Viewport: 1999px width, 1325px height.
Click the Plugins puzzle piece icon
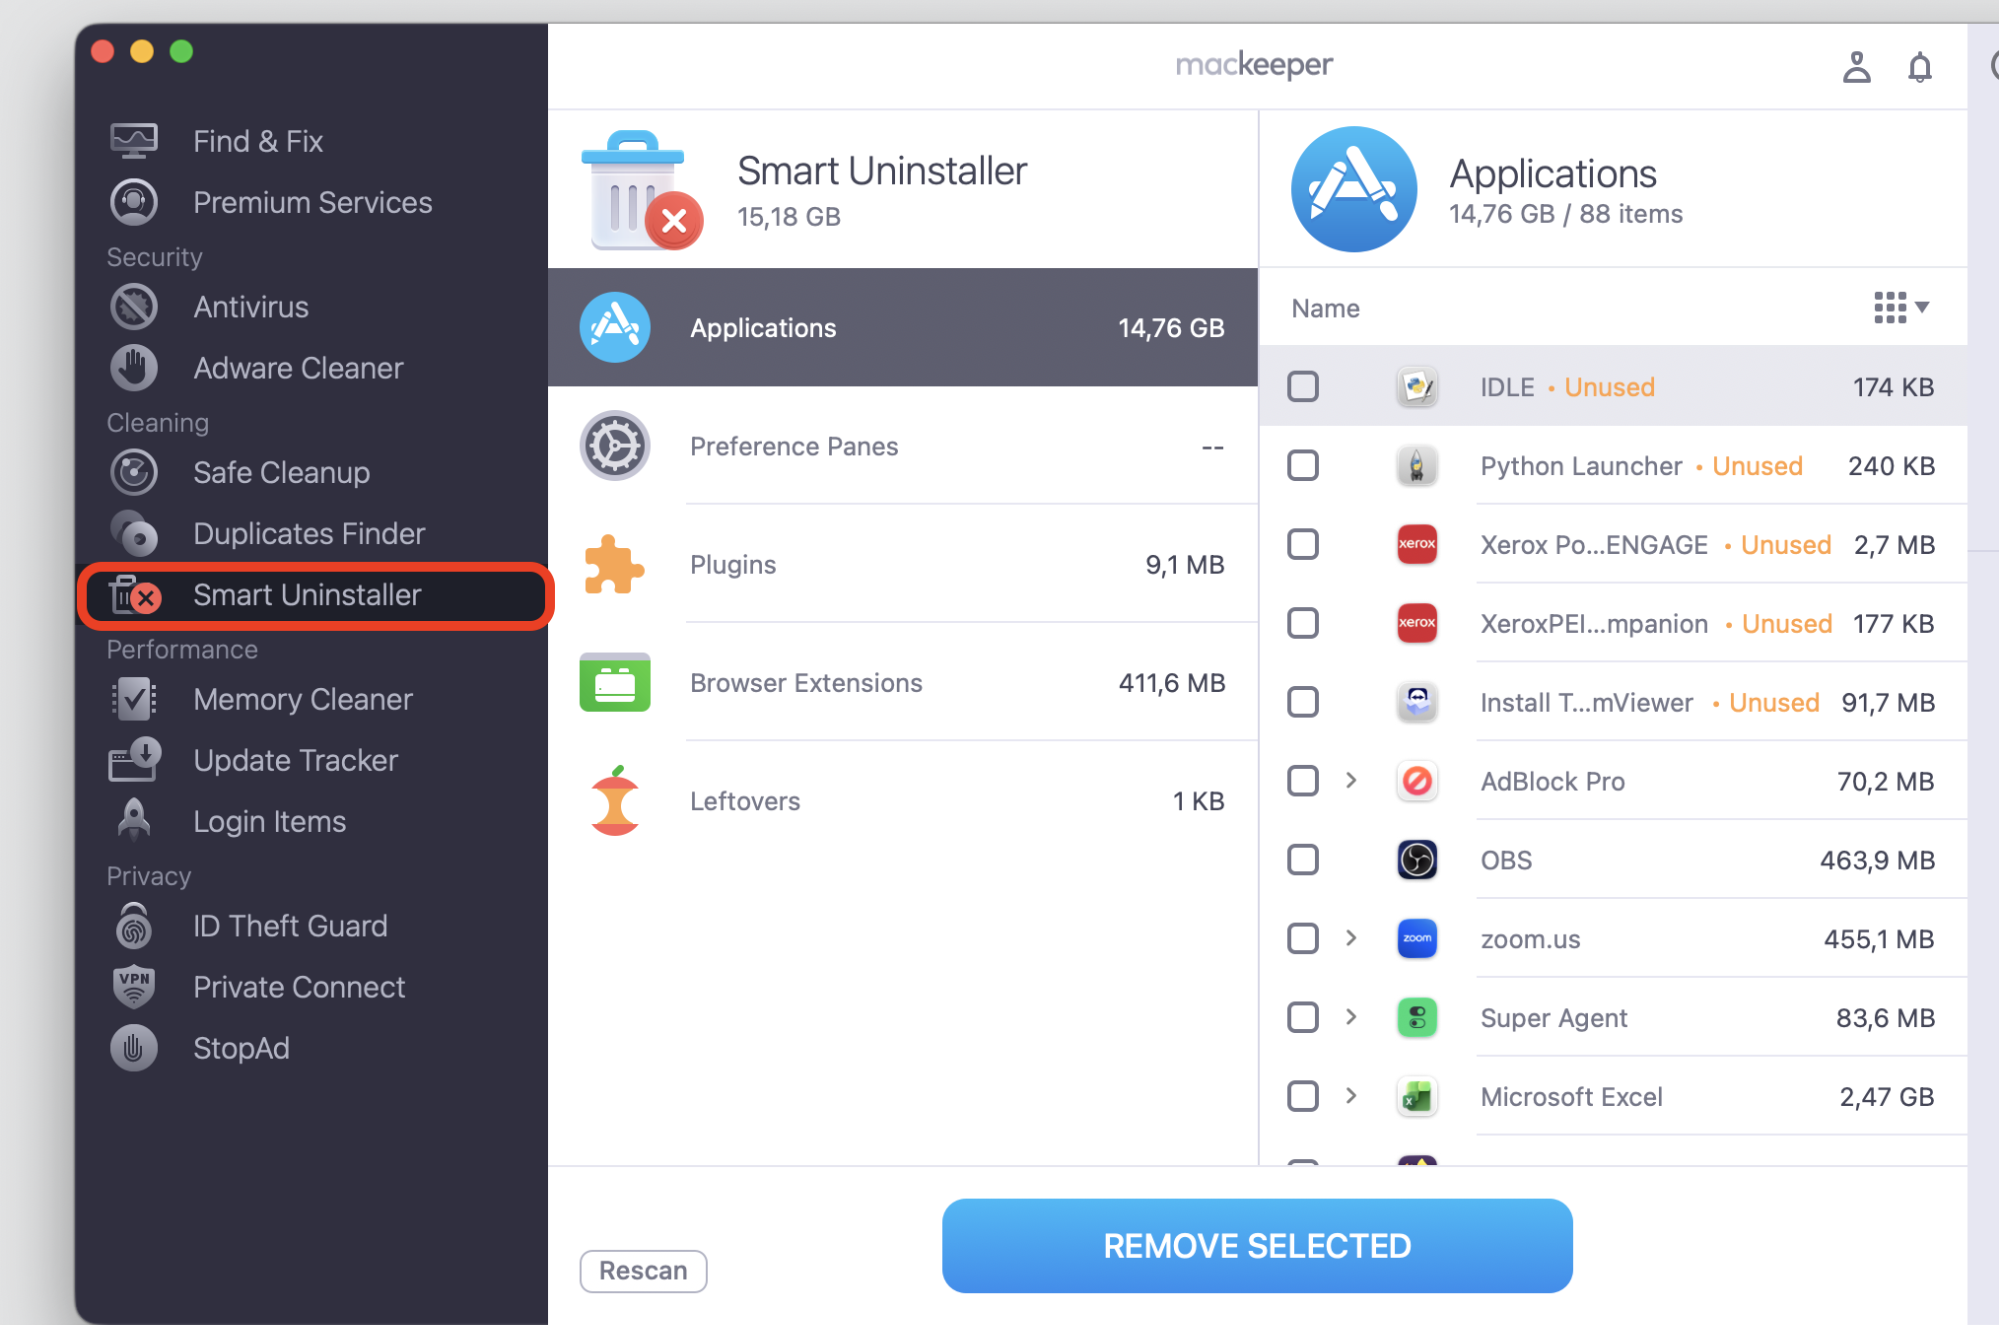pos(614,564)
